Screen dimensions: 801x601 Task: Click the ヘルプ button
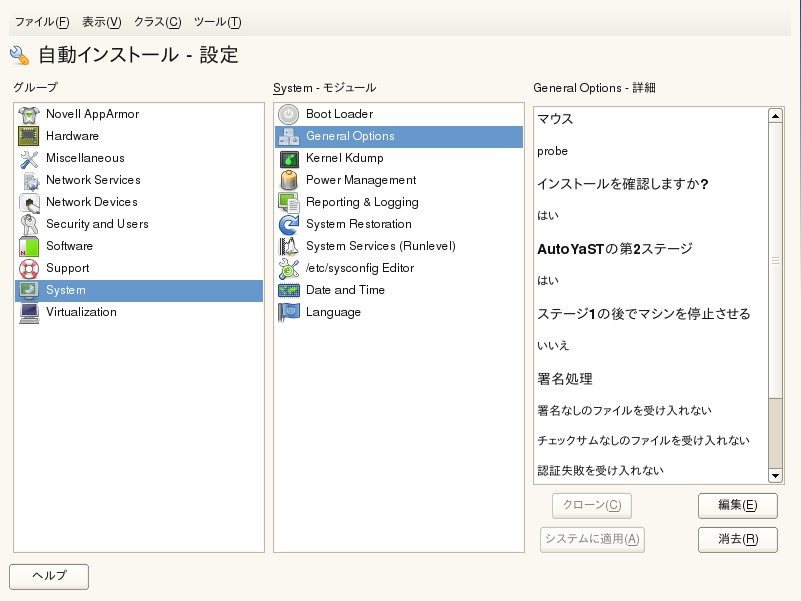[x=49, y=576]
